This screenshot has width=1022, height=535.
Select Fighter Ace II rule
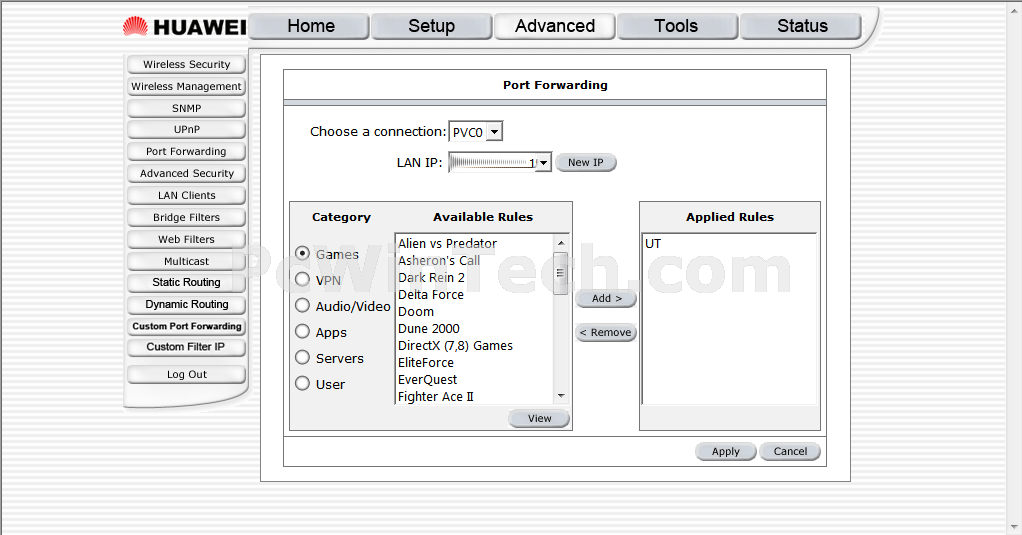[474, 396]
